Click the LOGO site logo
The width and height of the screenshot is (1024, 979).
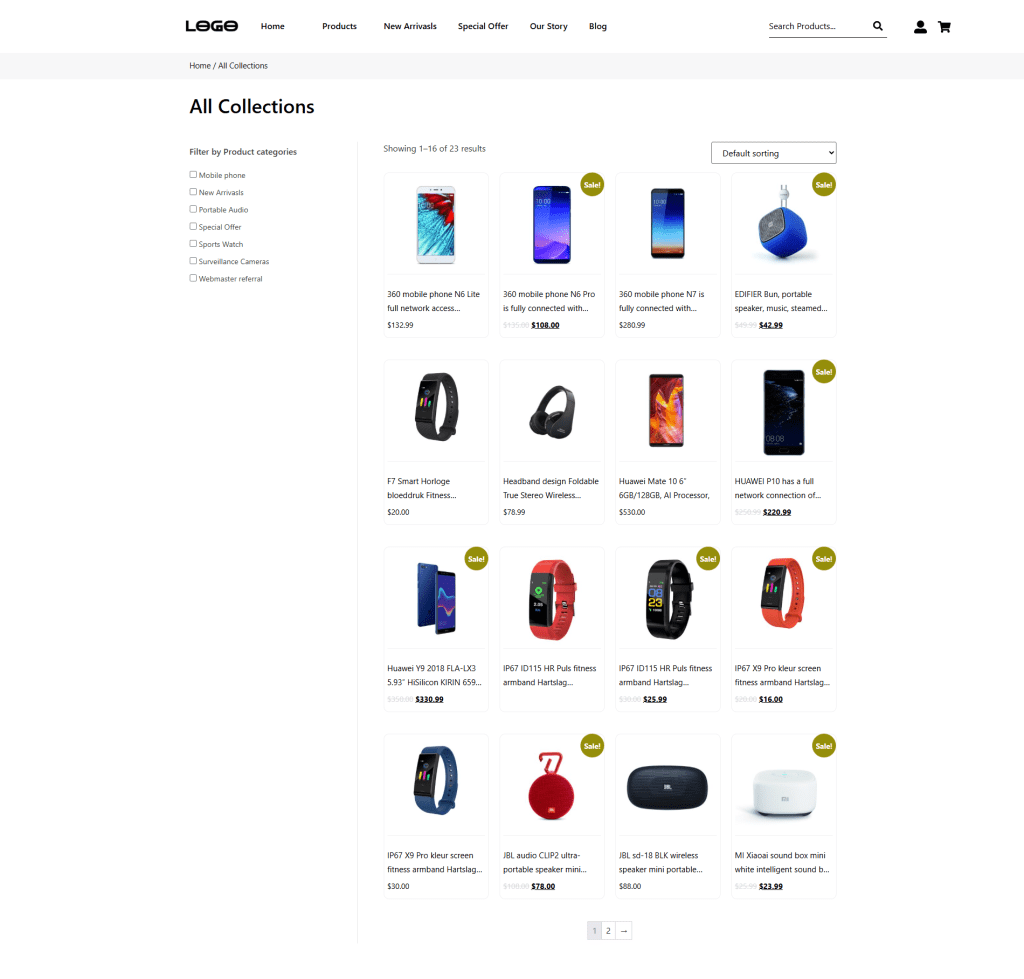(212, 26)
